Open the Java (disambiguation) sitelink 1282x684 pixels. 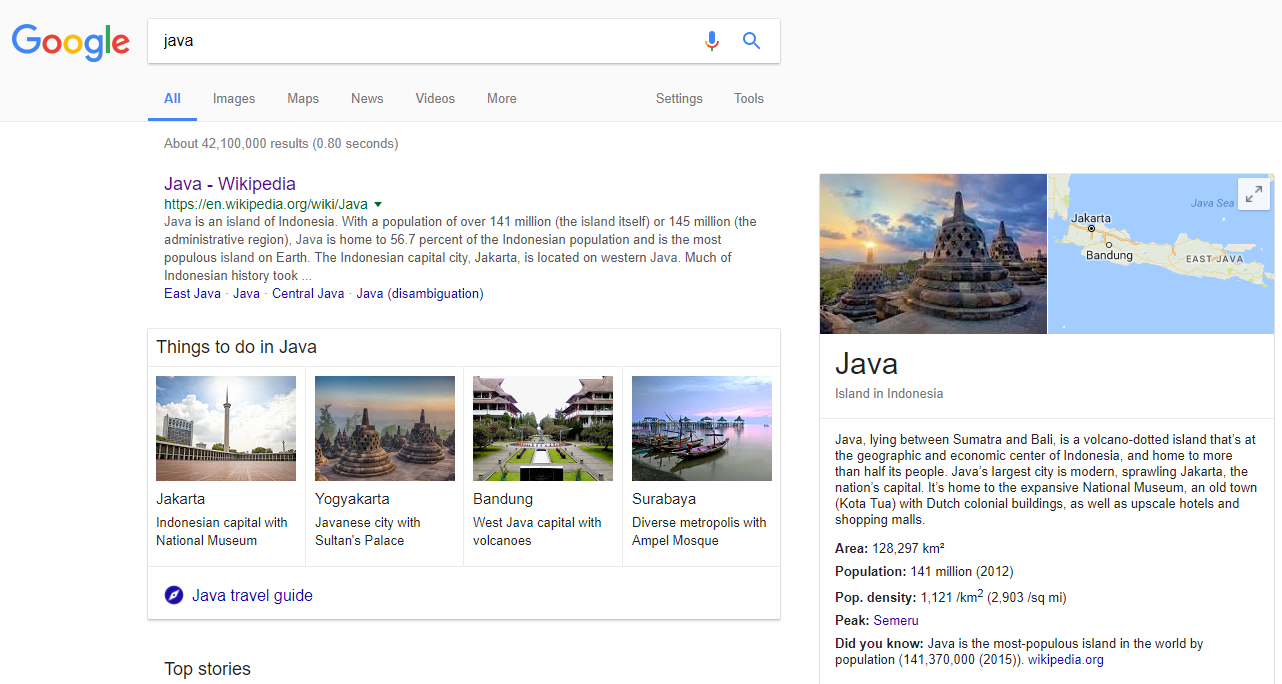tap(420, 294)
